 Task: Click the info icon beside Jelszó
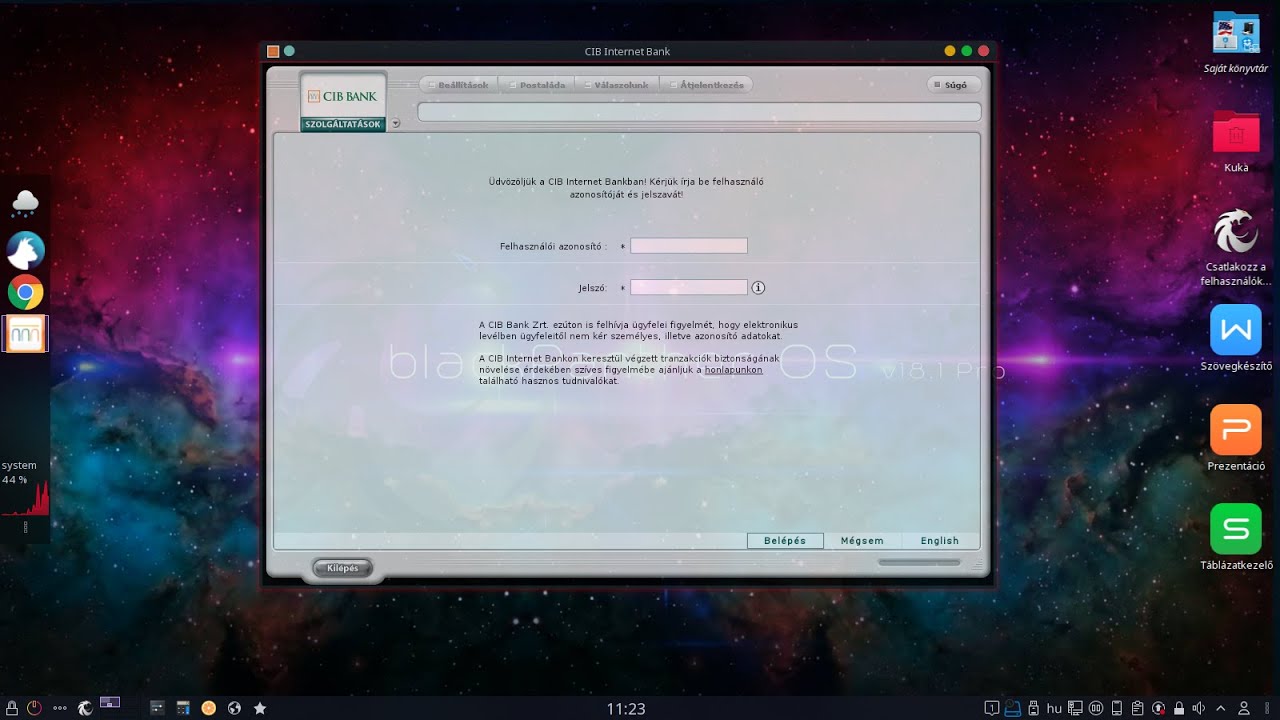tap(758, 288)
